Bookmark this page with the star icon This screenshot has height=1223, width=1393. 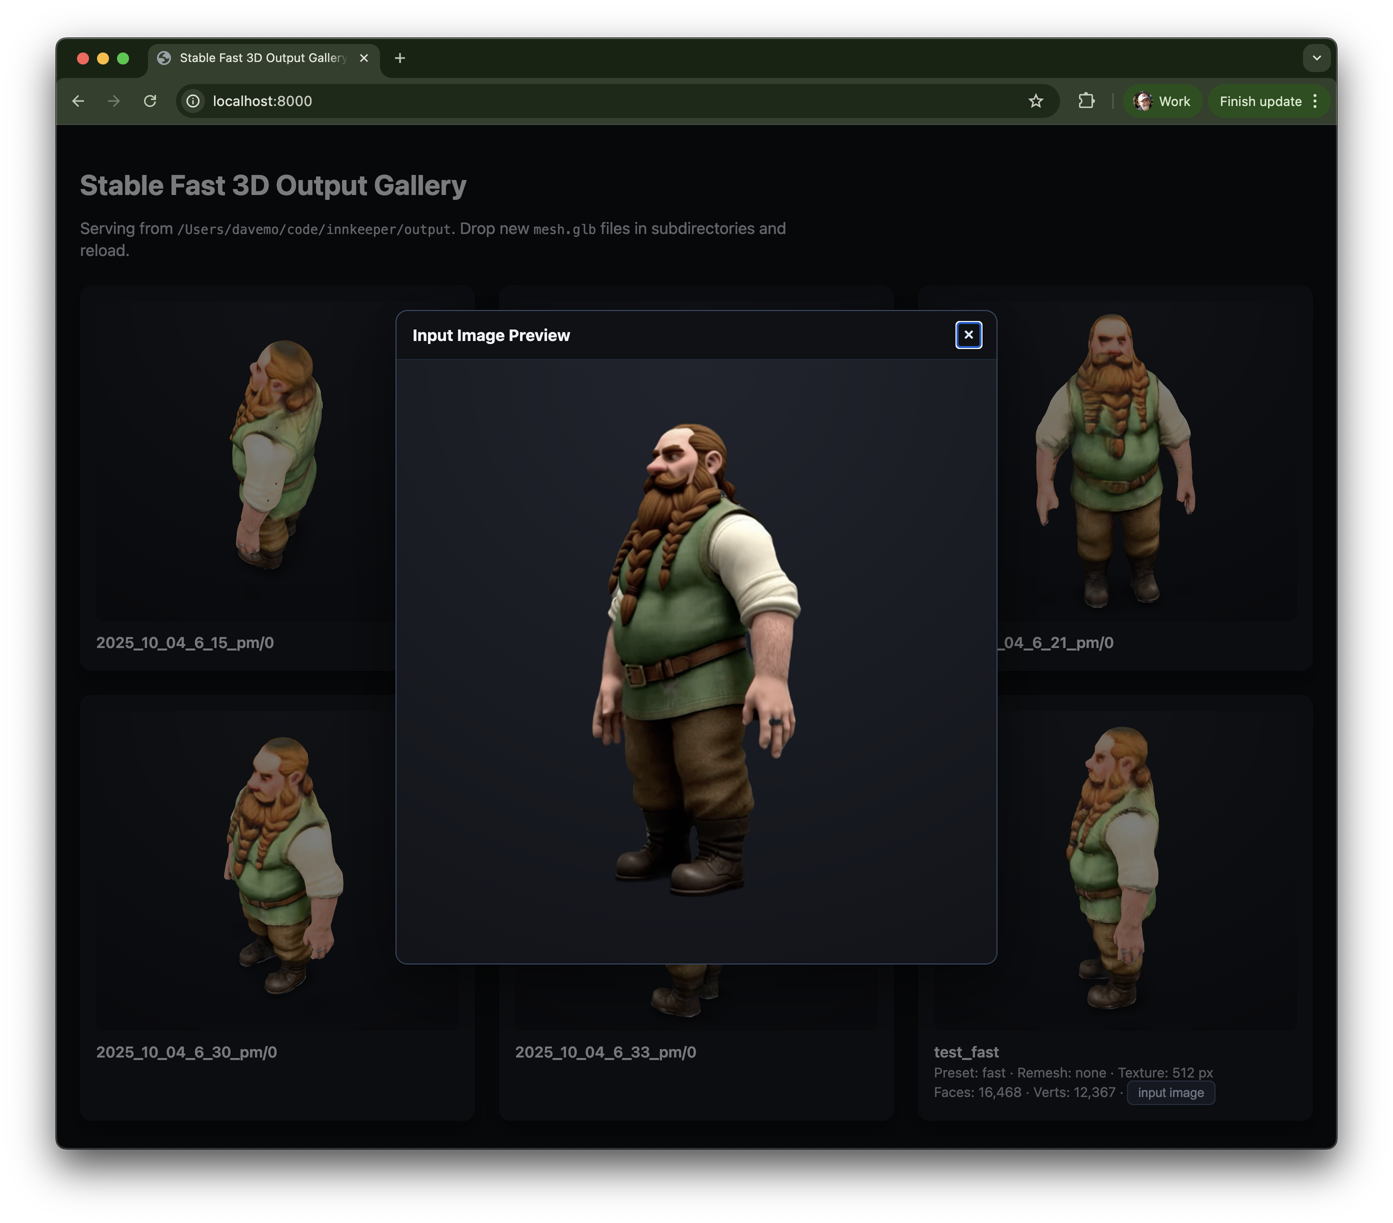(1036, 101)
